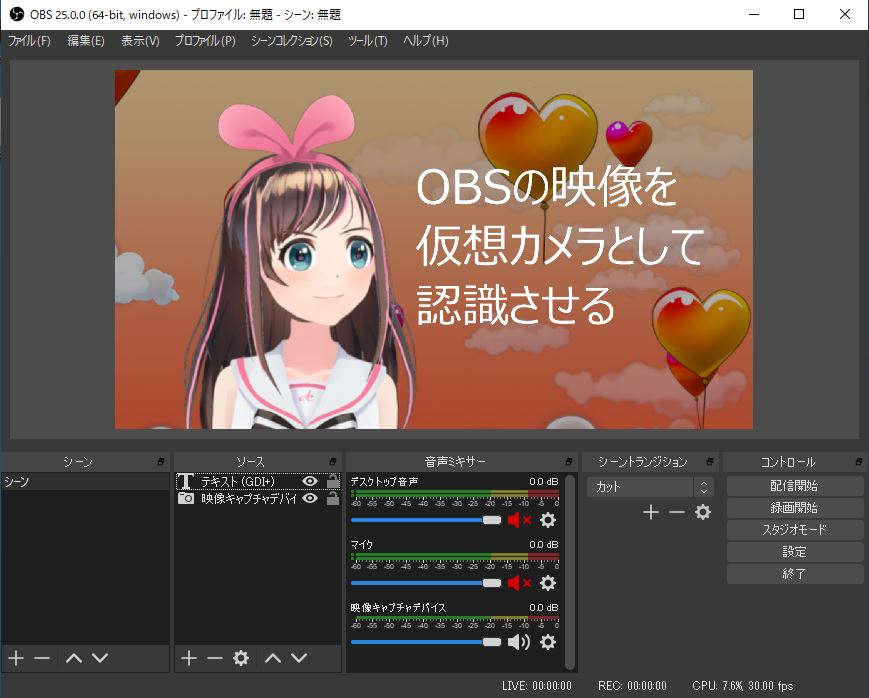Open the 表示(V) menu

140,41
